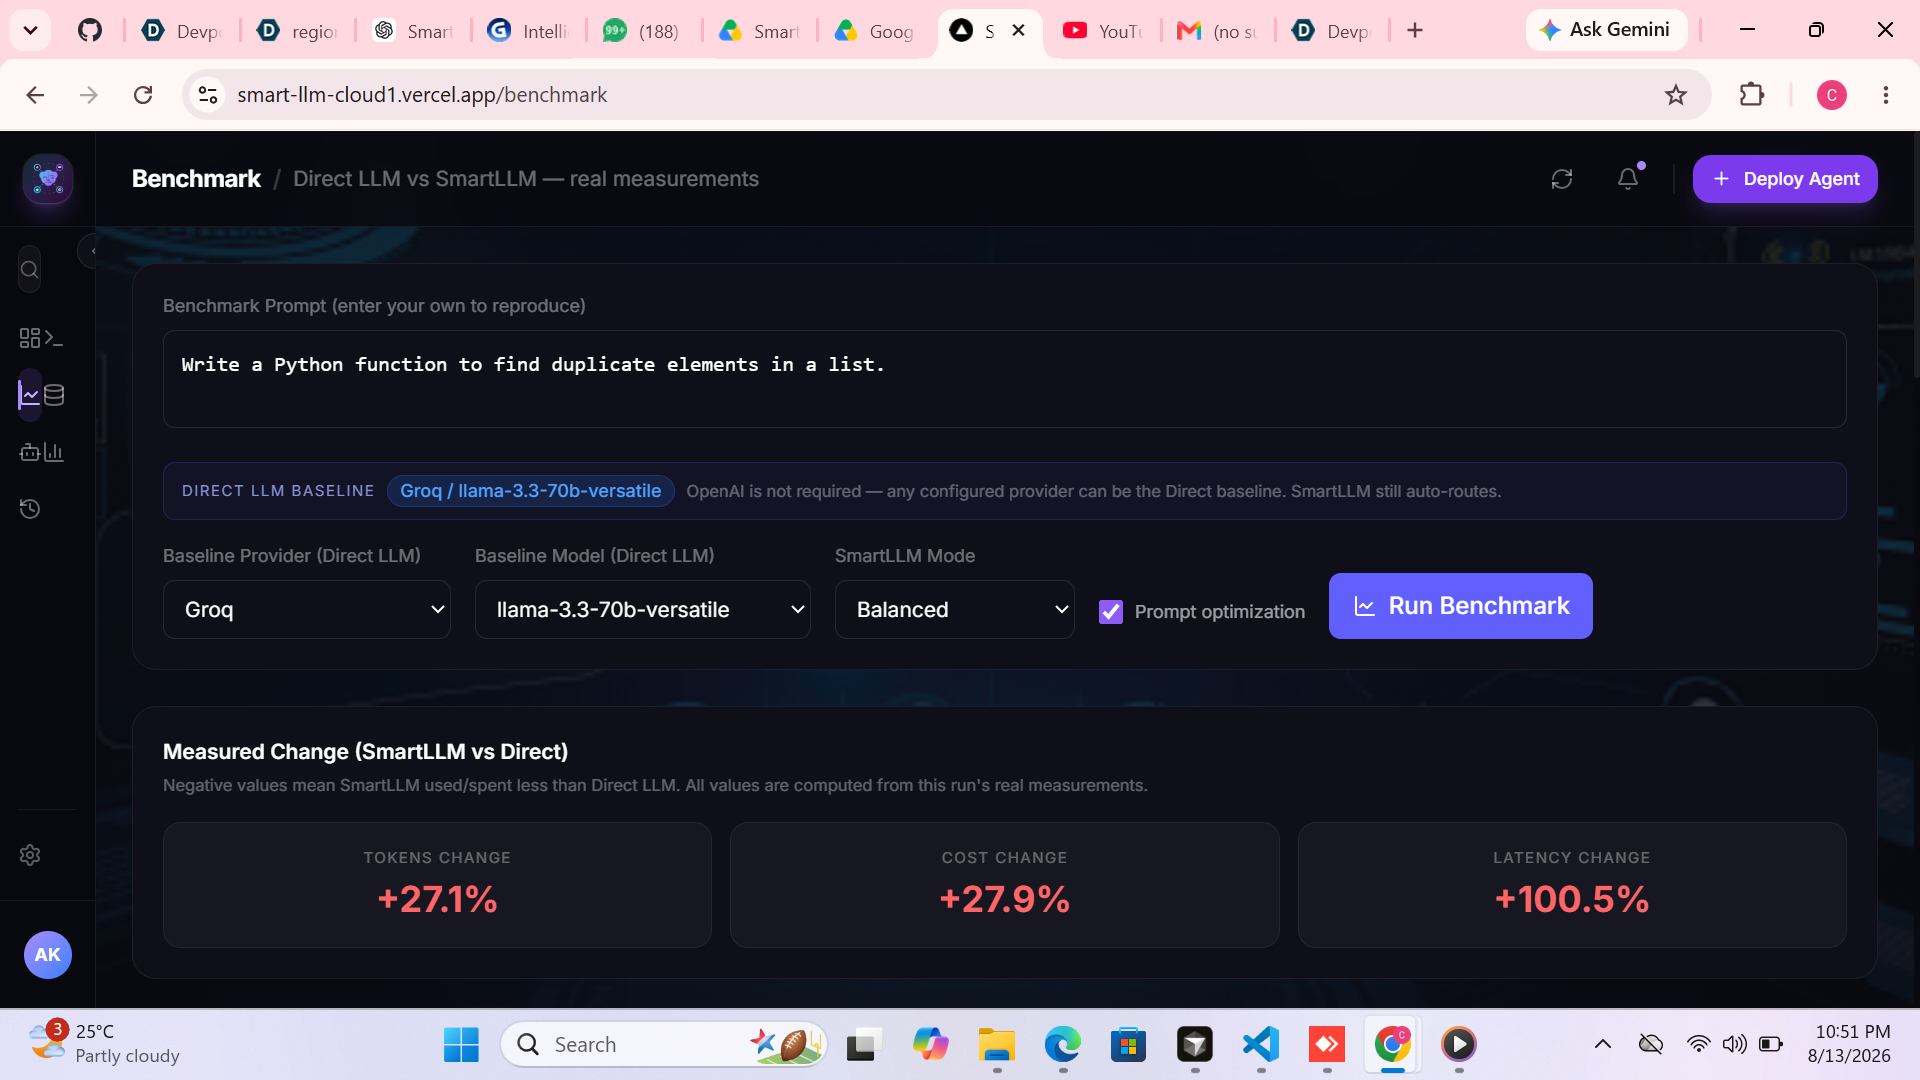1920x1080 pixels.
Task: Open the Windows Start menu
Action: (x=461, y=1045)
